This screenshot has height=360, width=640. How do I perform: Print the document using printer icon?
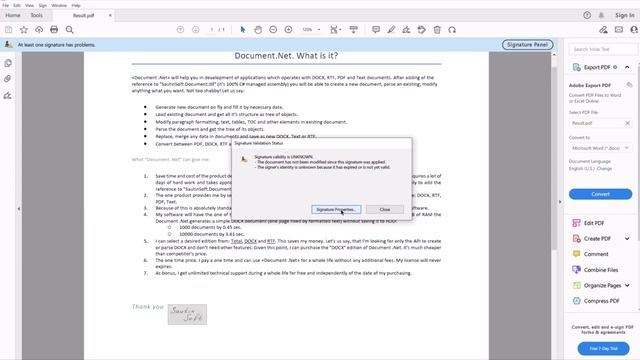pos(54,30)
